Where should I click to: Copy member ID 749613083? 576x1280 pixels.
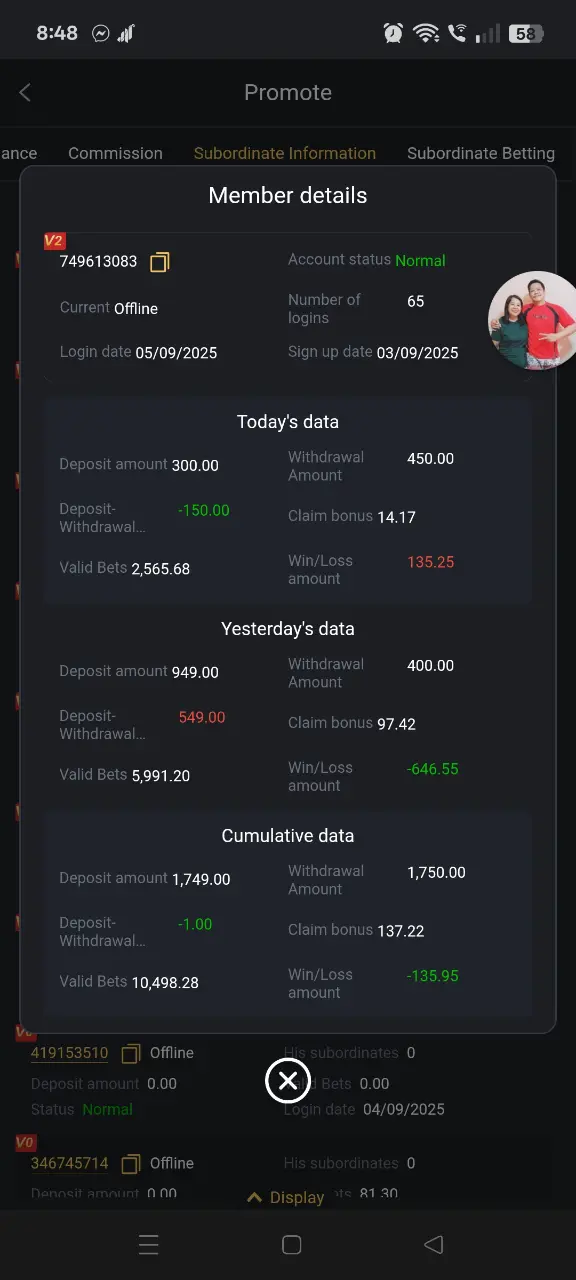click(160, 262)
